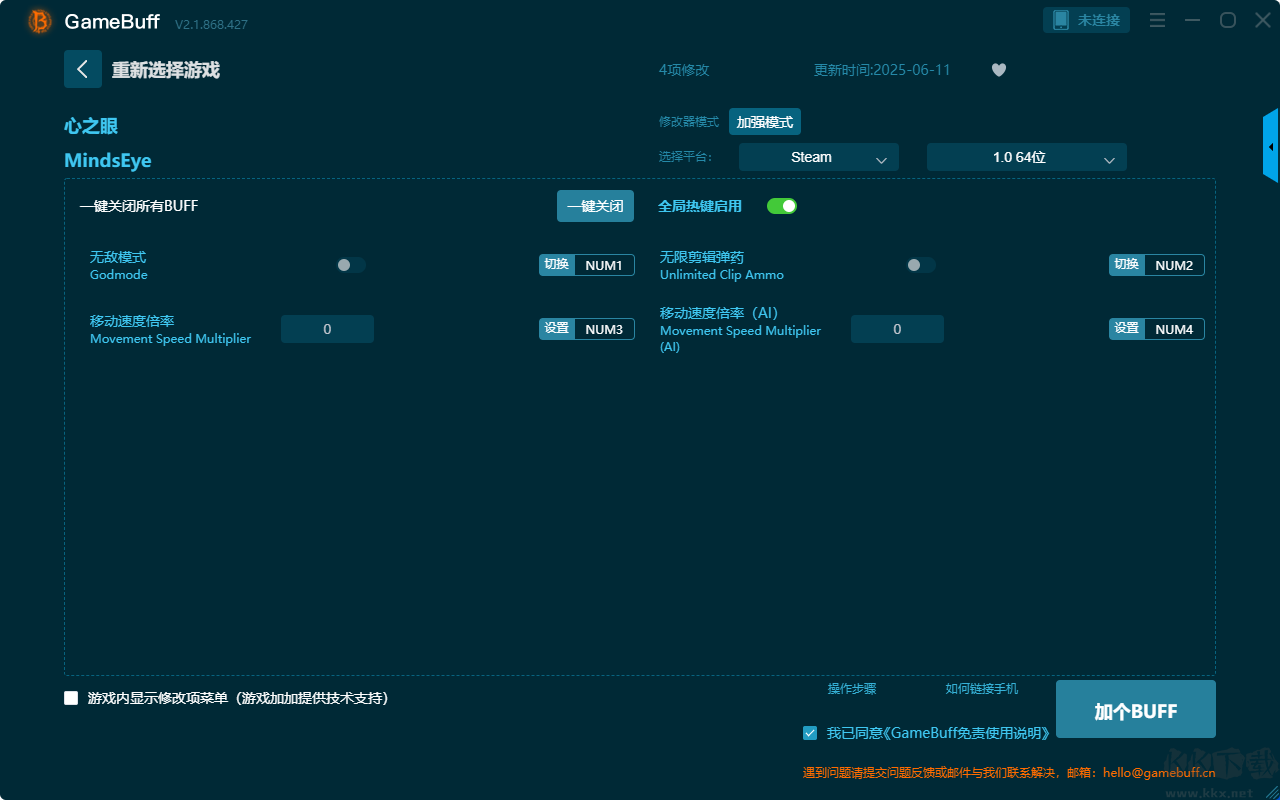Click the NUM1 hotkey for Godmode
This screenshot has height=800, width=1280.
[x=603, y=265]
